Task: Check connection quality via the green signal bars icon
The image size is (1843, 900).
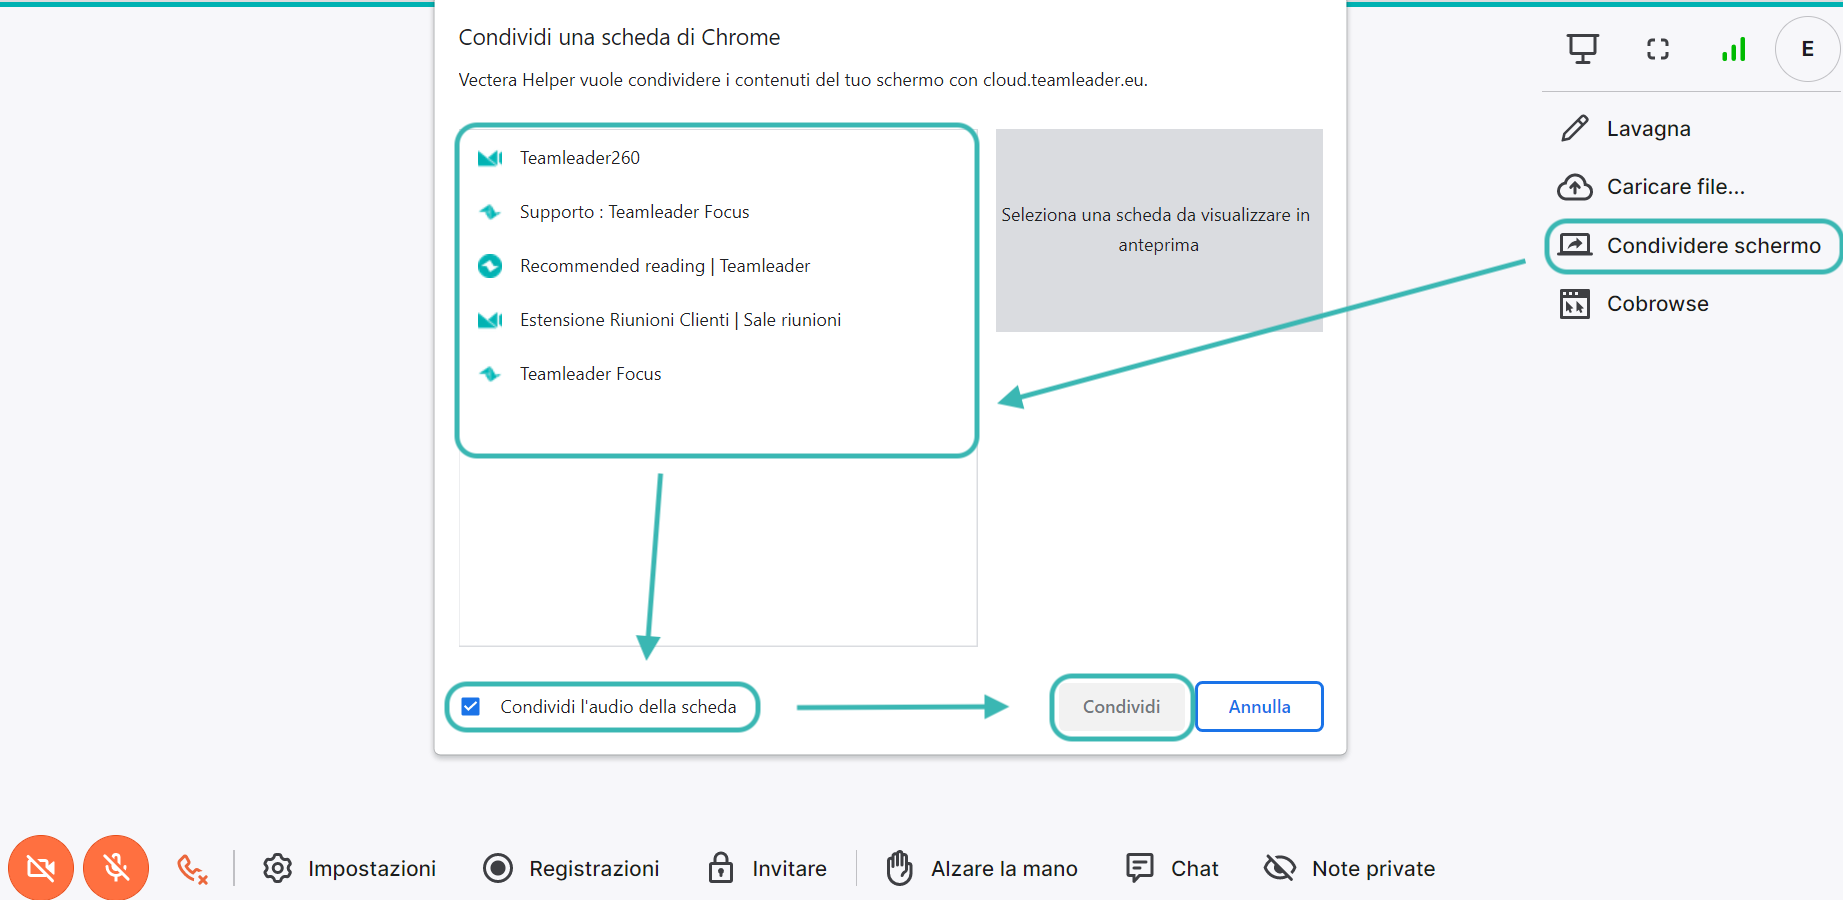Action: tap(1734, 49)
